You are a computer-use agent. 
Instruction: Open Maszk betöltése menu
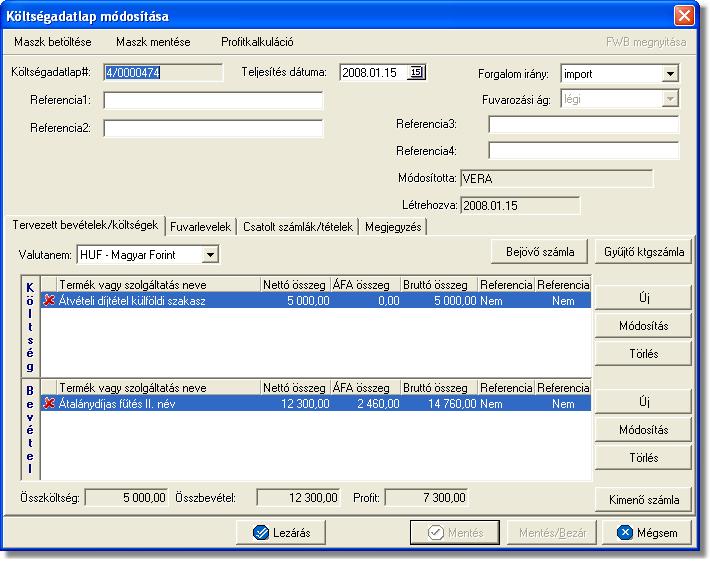click(53, 42)
